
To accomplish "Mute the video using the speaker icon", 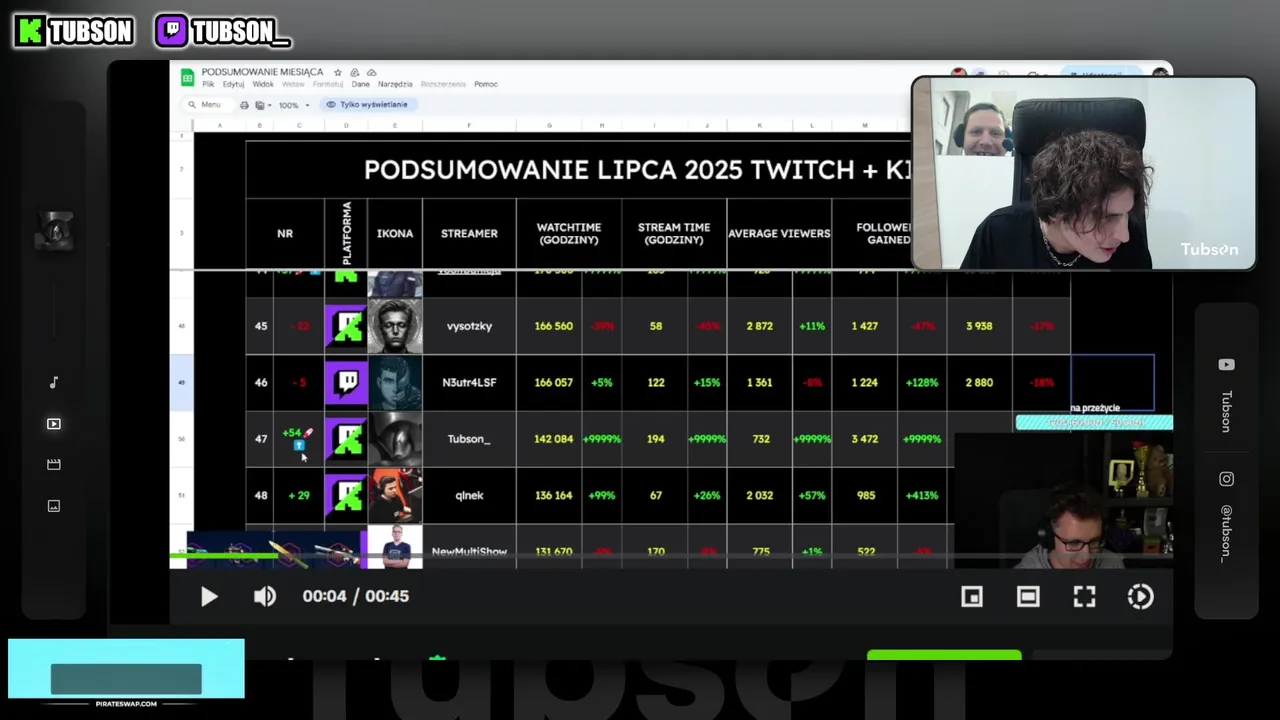I will tap(264, 597).
